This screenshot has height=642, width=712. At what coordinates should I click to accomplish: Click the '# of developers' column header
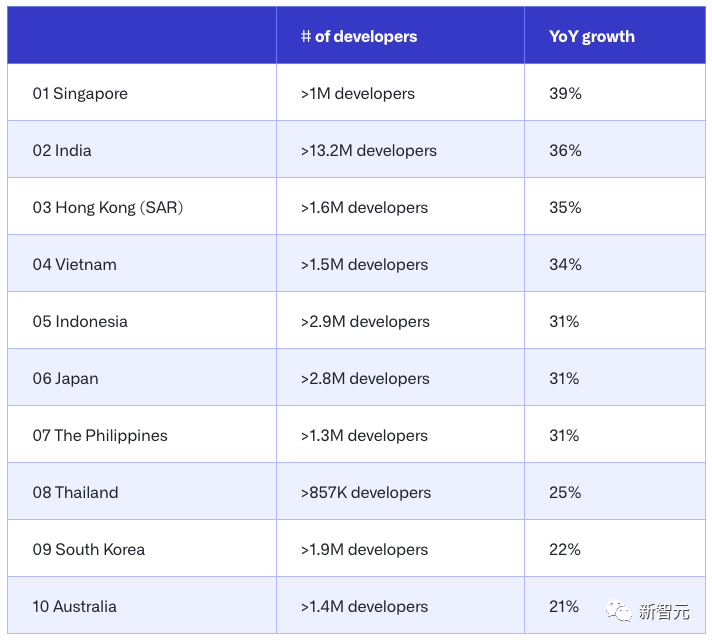[359, 36]
